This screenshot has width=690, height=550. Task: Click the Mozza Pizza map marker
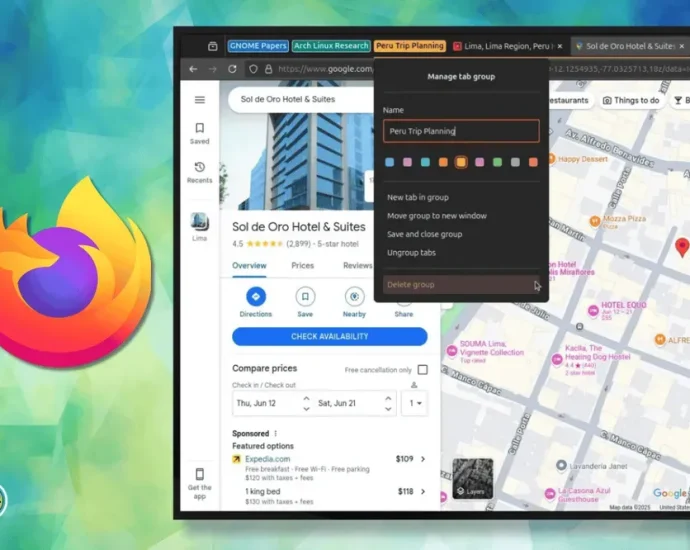click(x=595, y=221)
